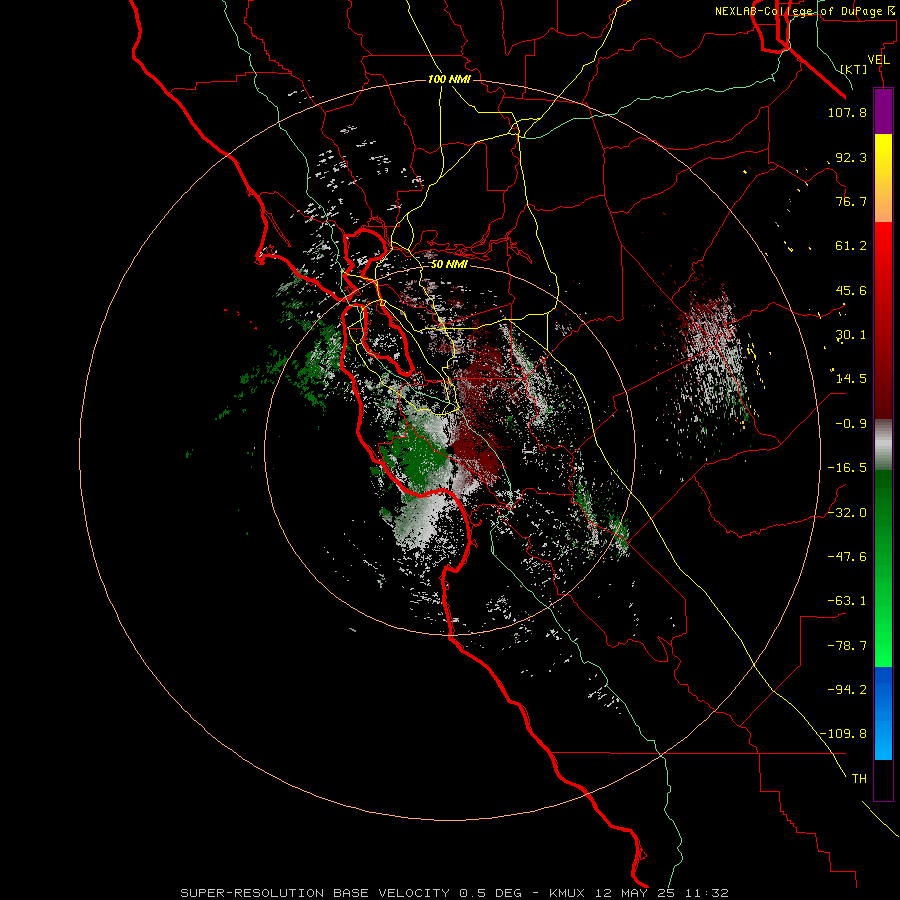Click the -109.8 legend value

(844, 734)
